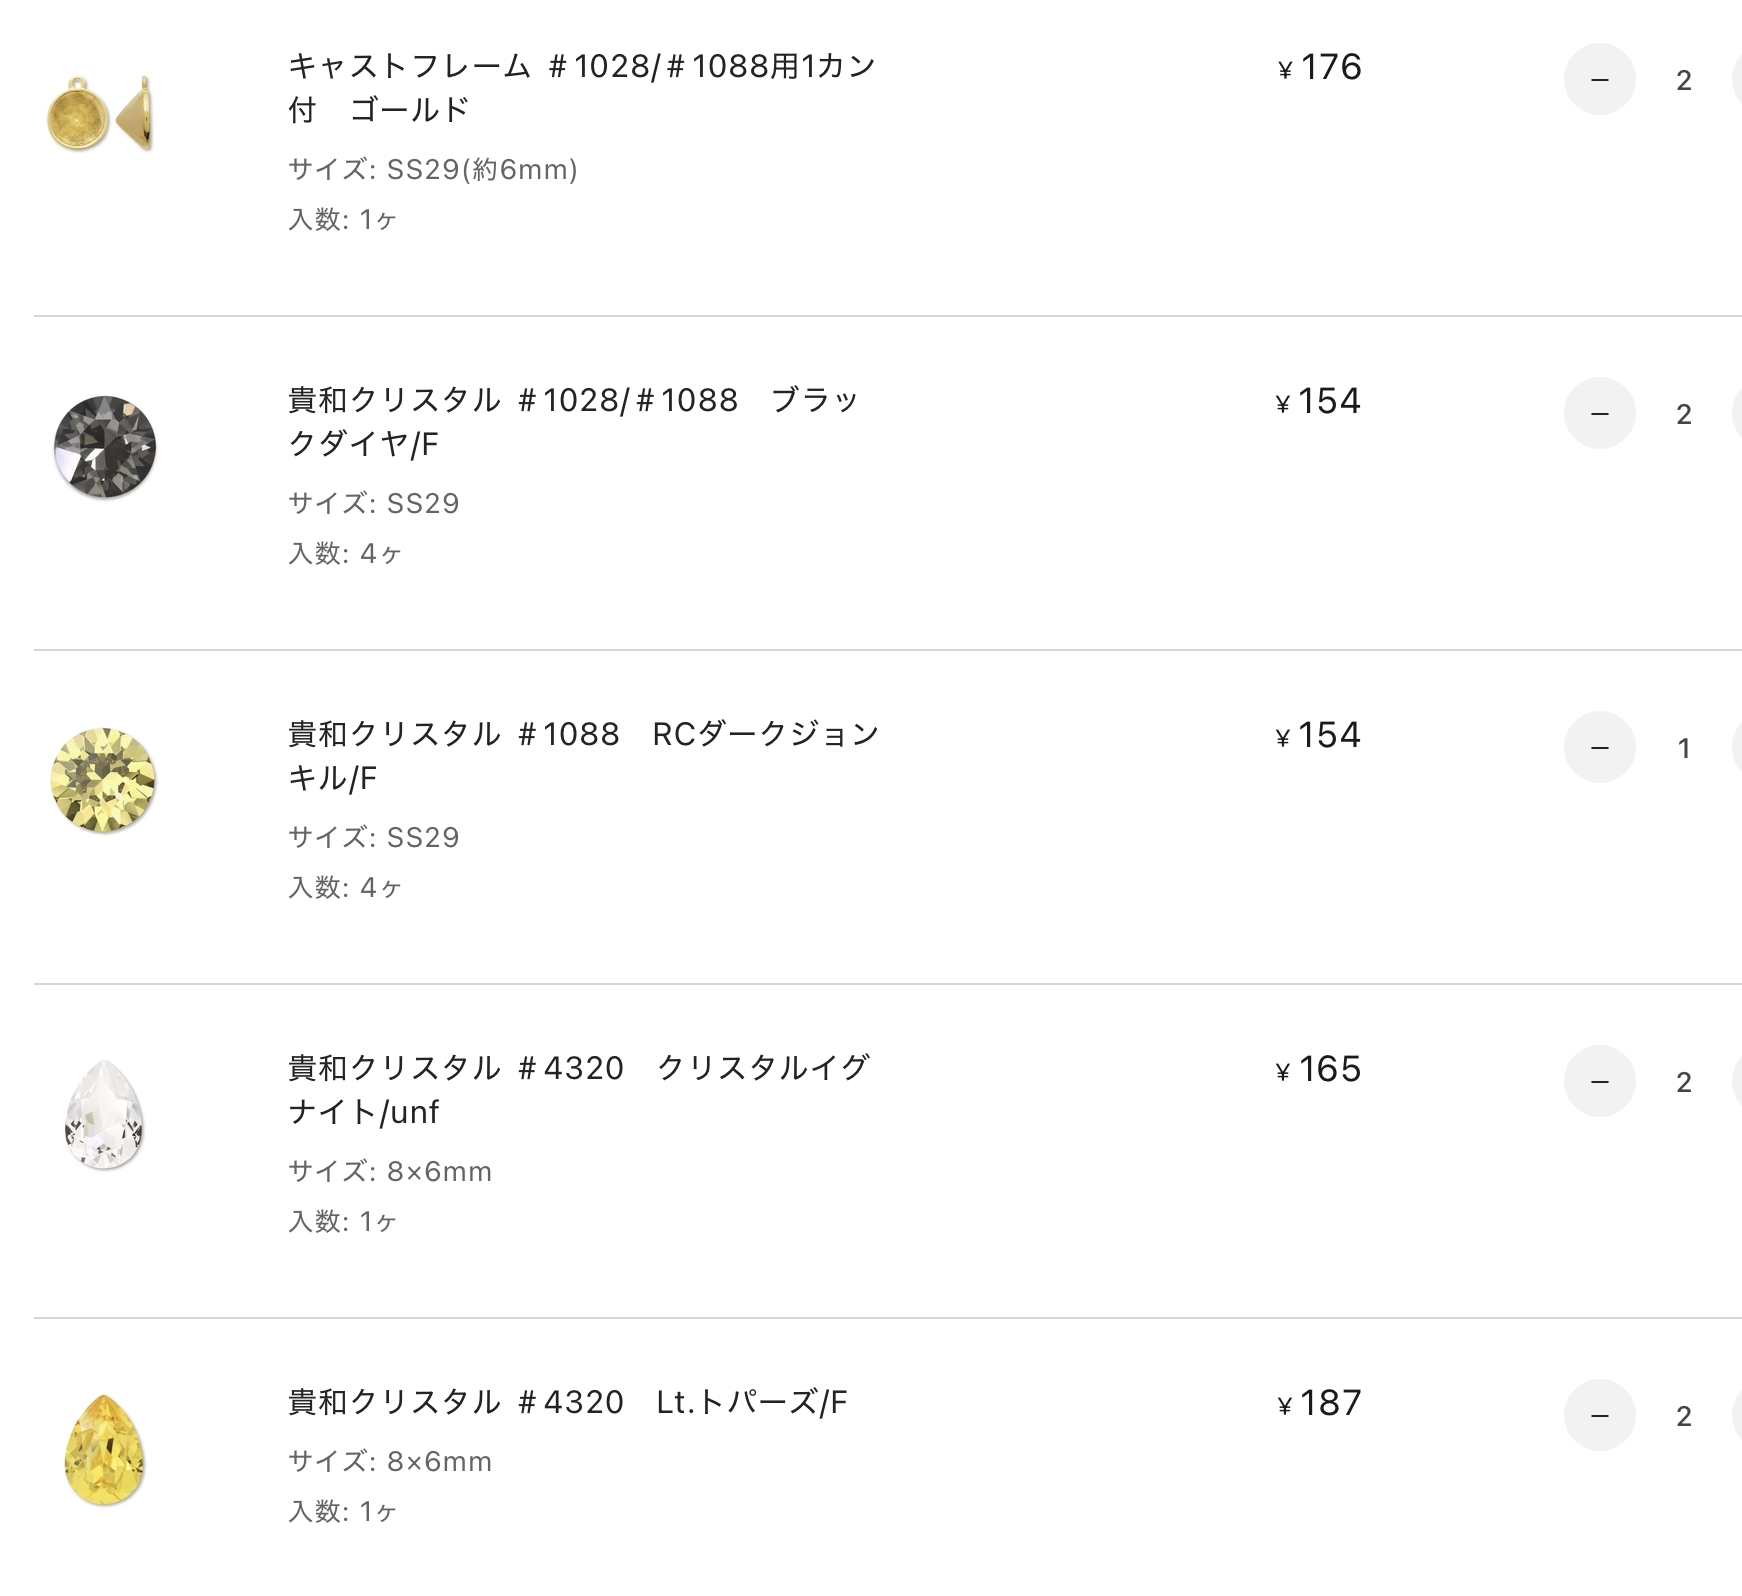Screen dimensions: 1742x1596
Task: Decrease quantity of RCダークジョンキル crystal
Action: pos(1599,747)
